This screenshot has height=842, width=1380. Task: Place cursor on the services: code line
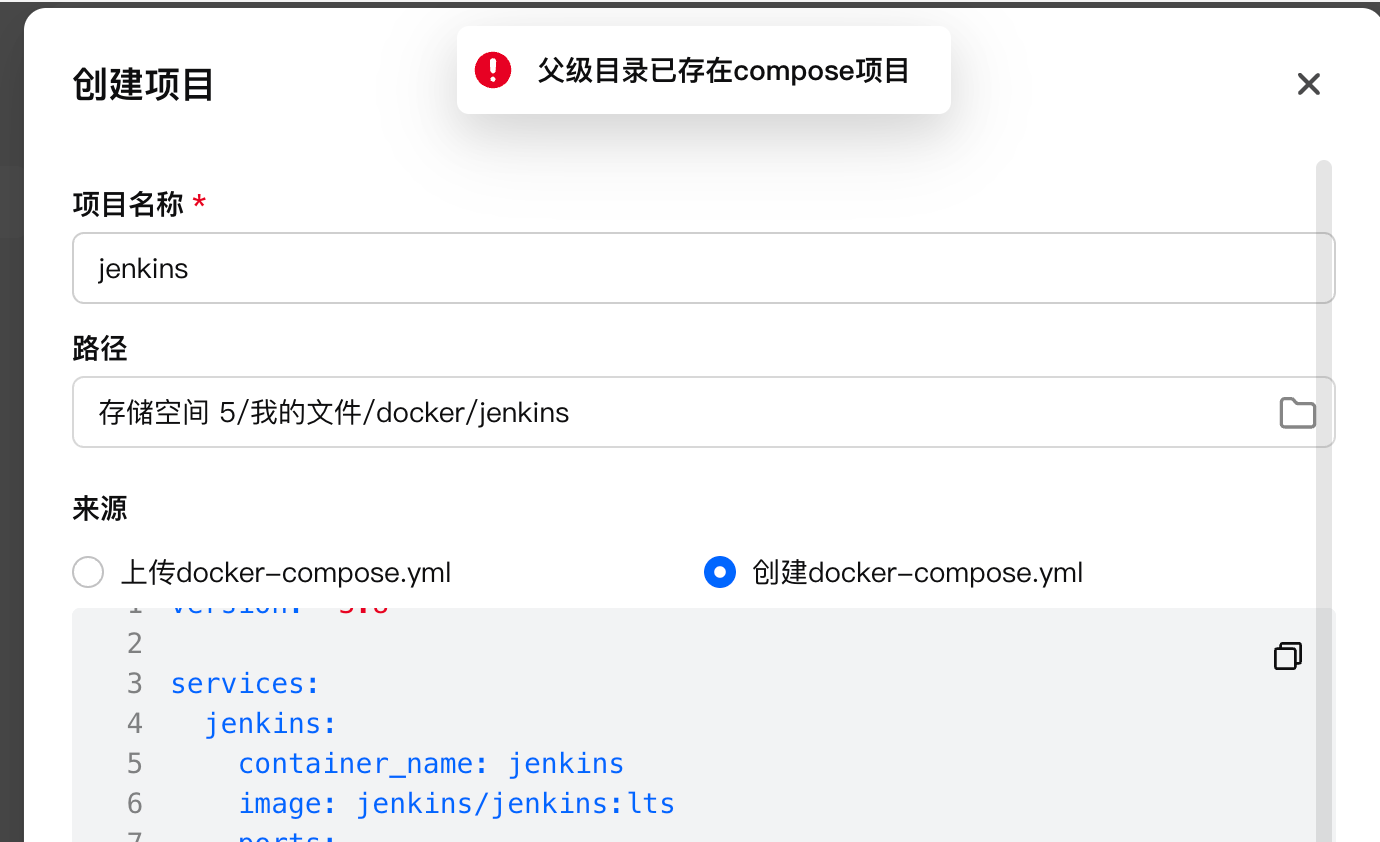[245, 683]
